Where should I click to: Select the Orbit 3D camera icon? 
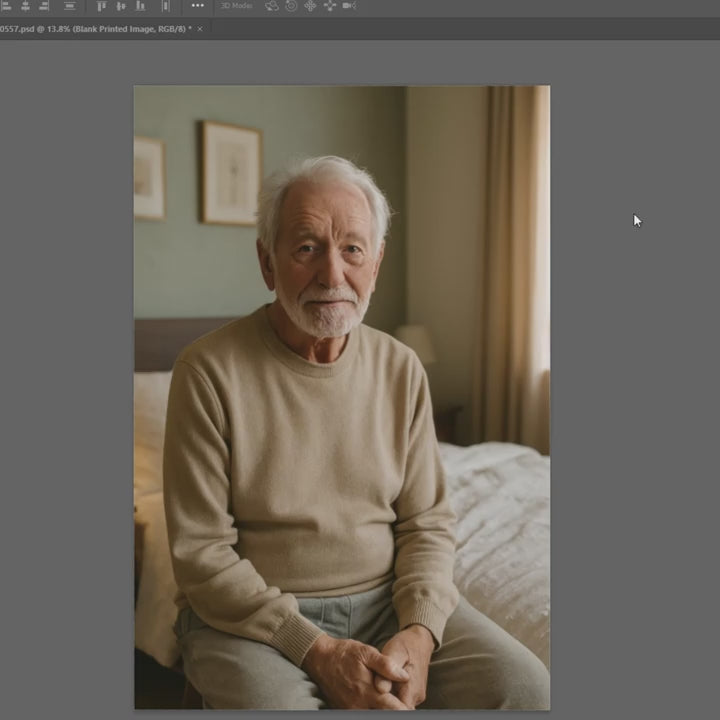[271, 6]
